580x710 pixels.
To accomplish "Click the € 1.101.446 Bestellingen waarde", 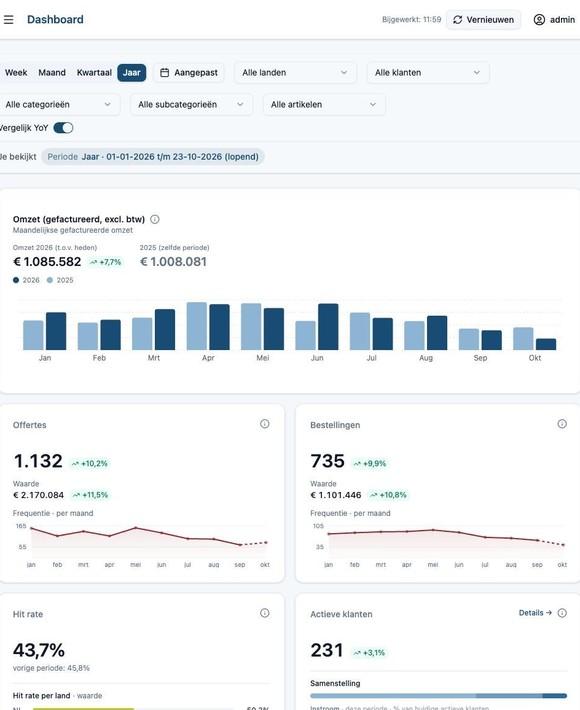I will pos(336,495).
